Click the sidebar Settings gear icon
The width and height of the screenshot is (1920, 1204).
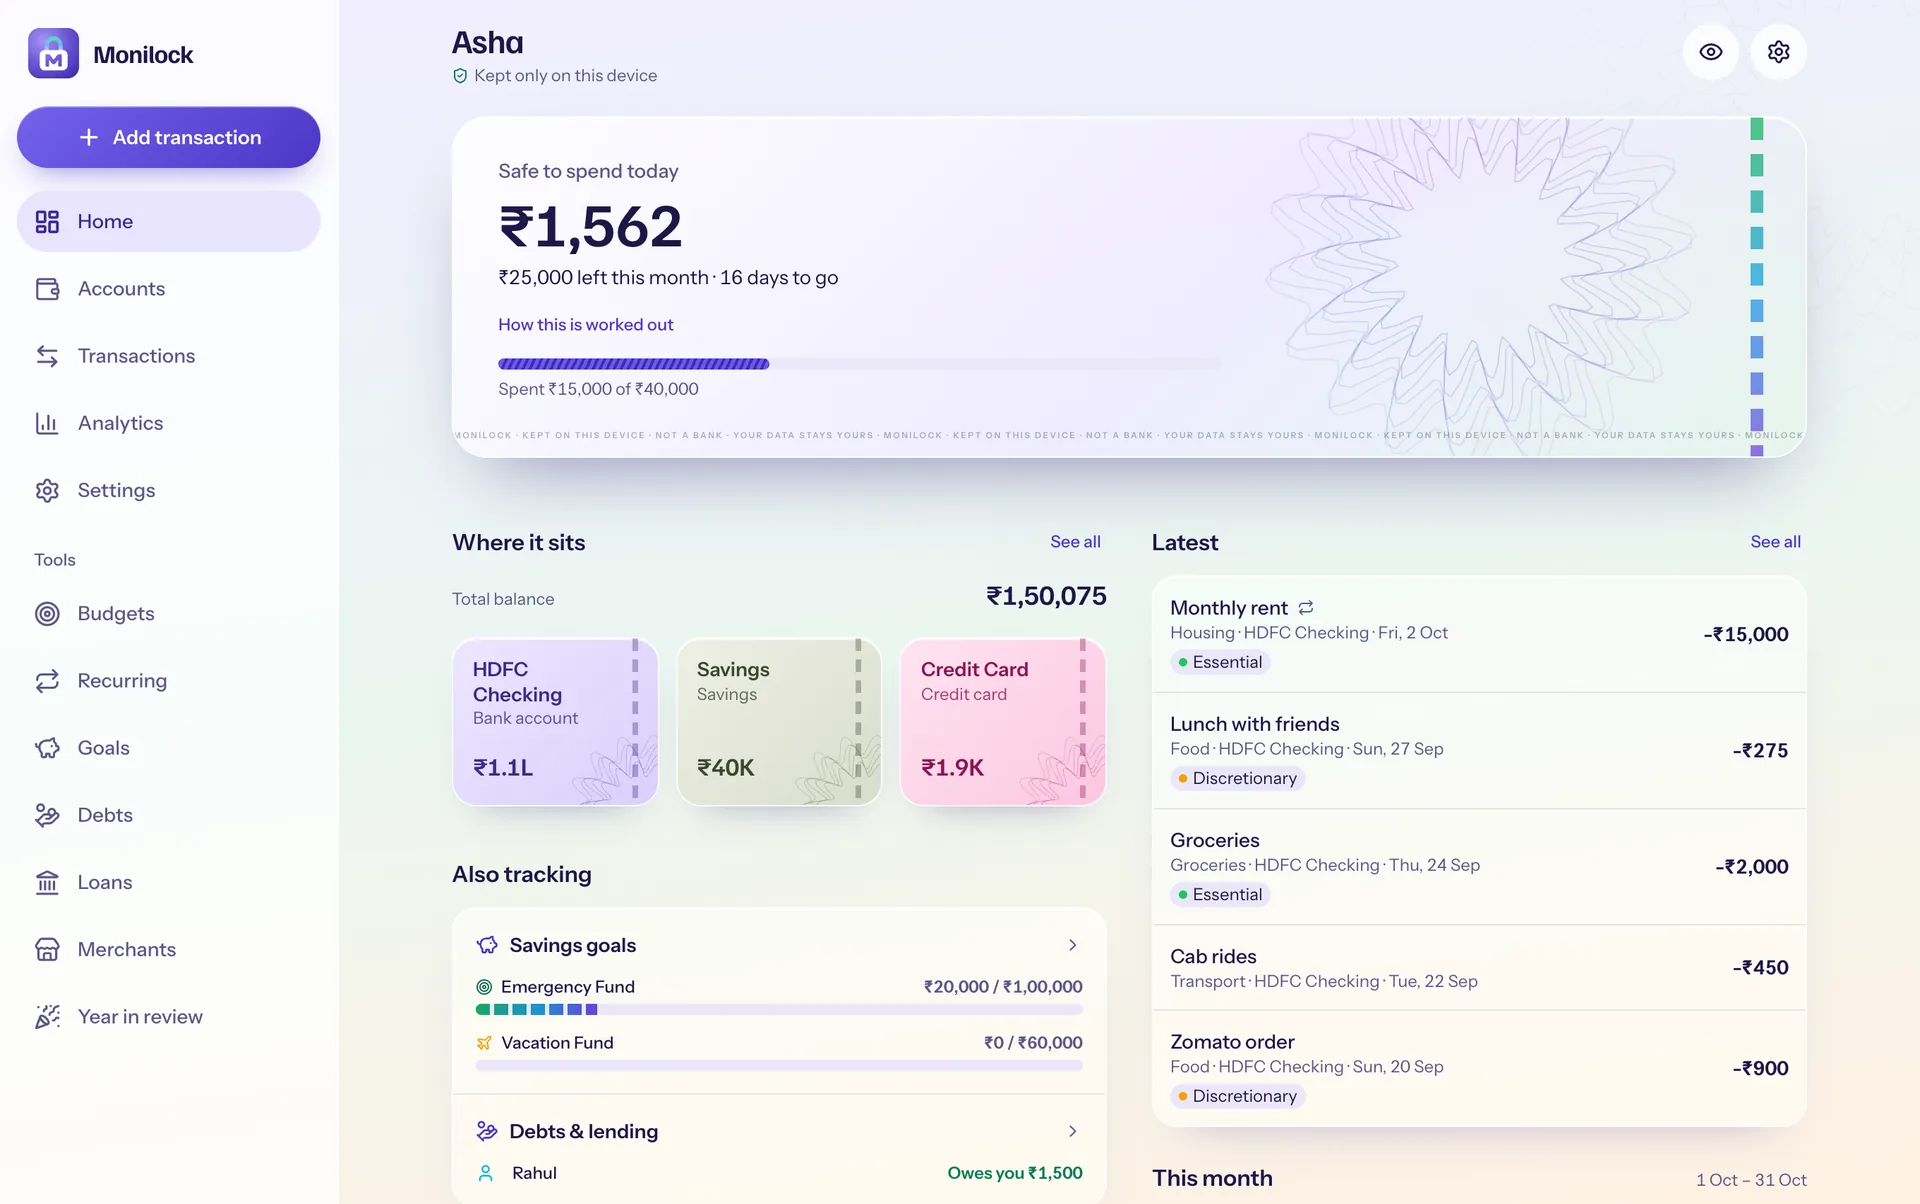click(47, 490)
